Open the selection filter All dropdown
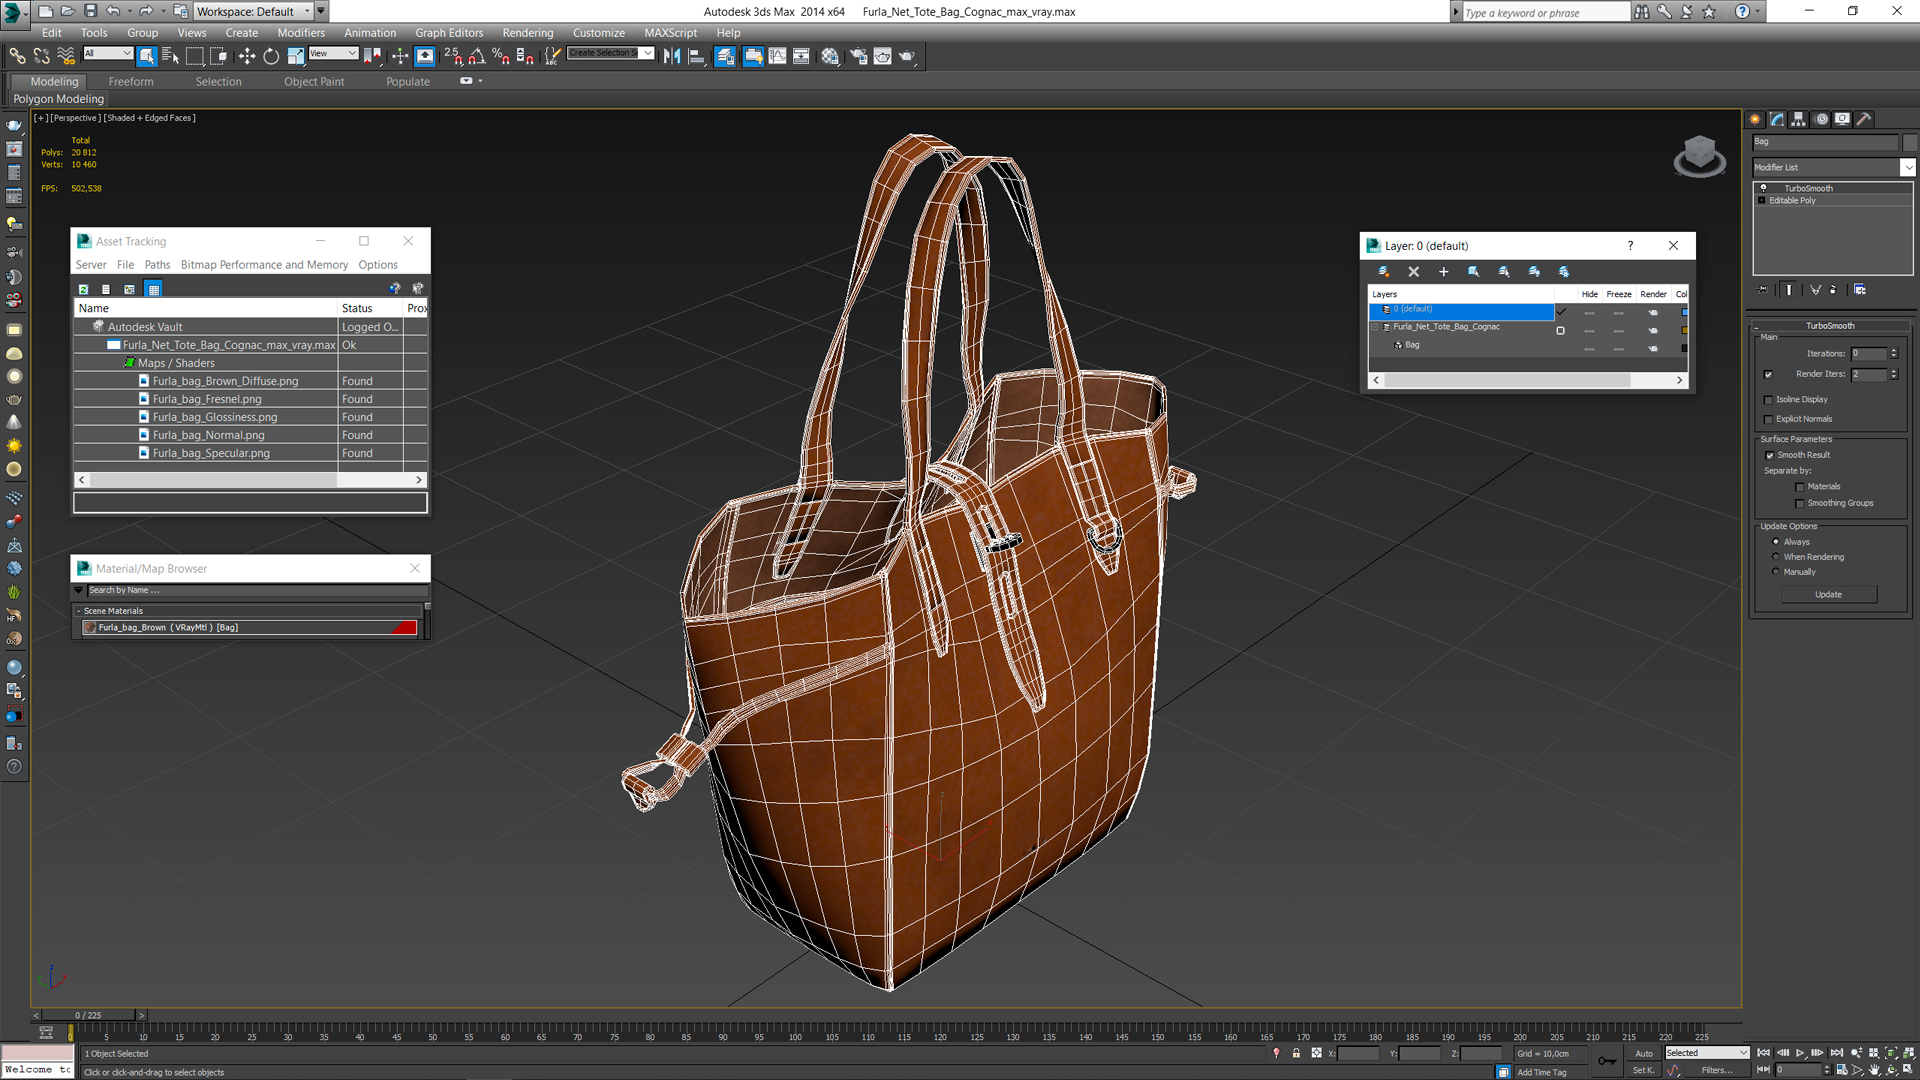The width and height of the screenshot is (1920, 1080). [107, 53]
